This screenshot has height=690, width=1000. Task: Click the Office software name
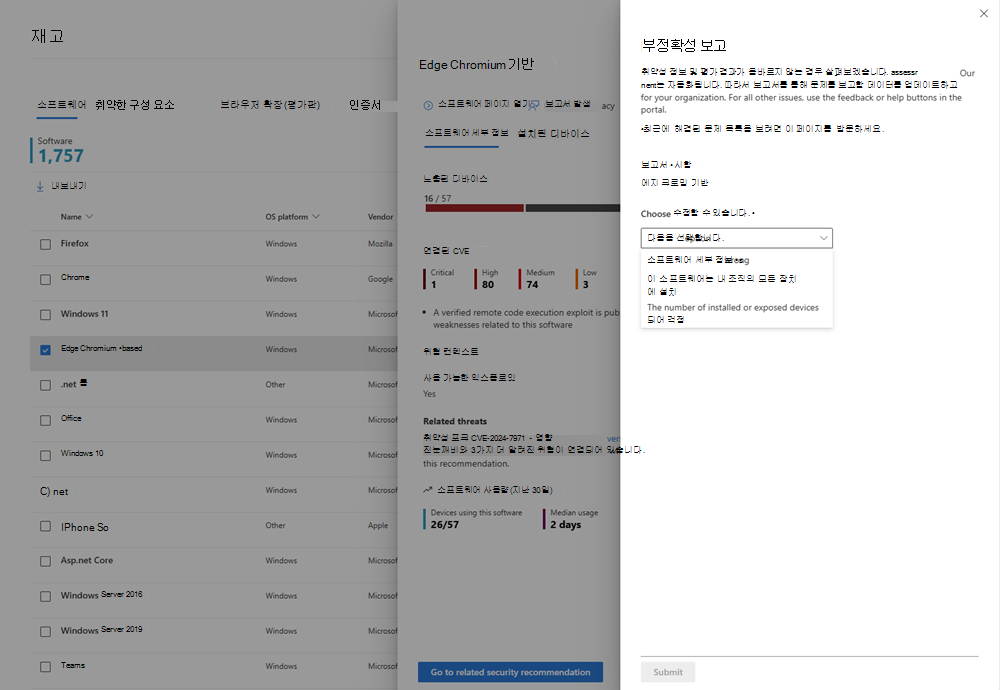pyautogui.click(x=71, y=418)
